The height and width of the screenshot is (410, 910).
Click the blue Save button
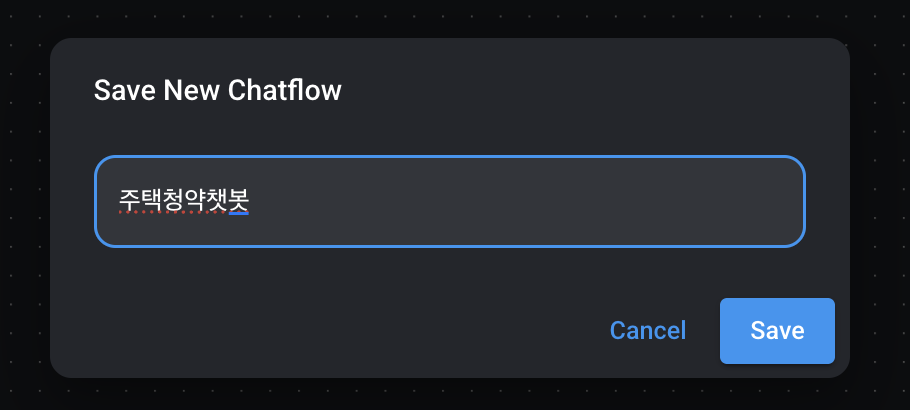click(x=777, y=331)
